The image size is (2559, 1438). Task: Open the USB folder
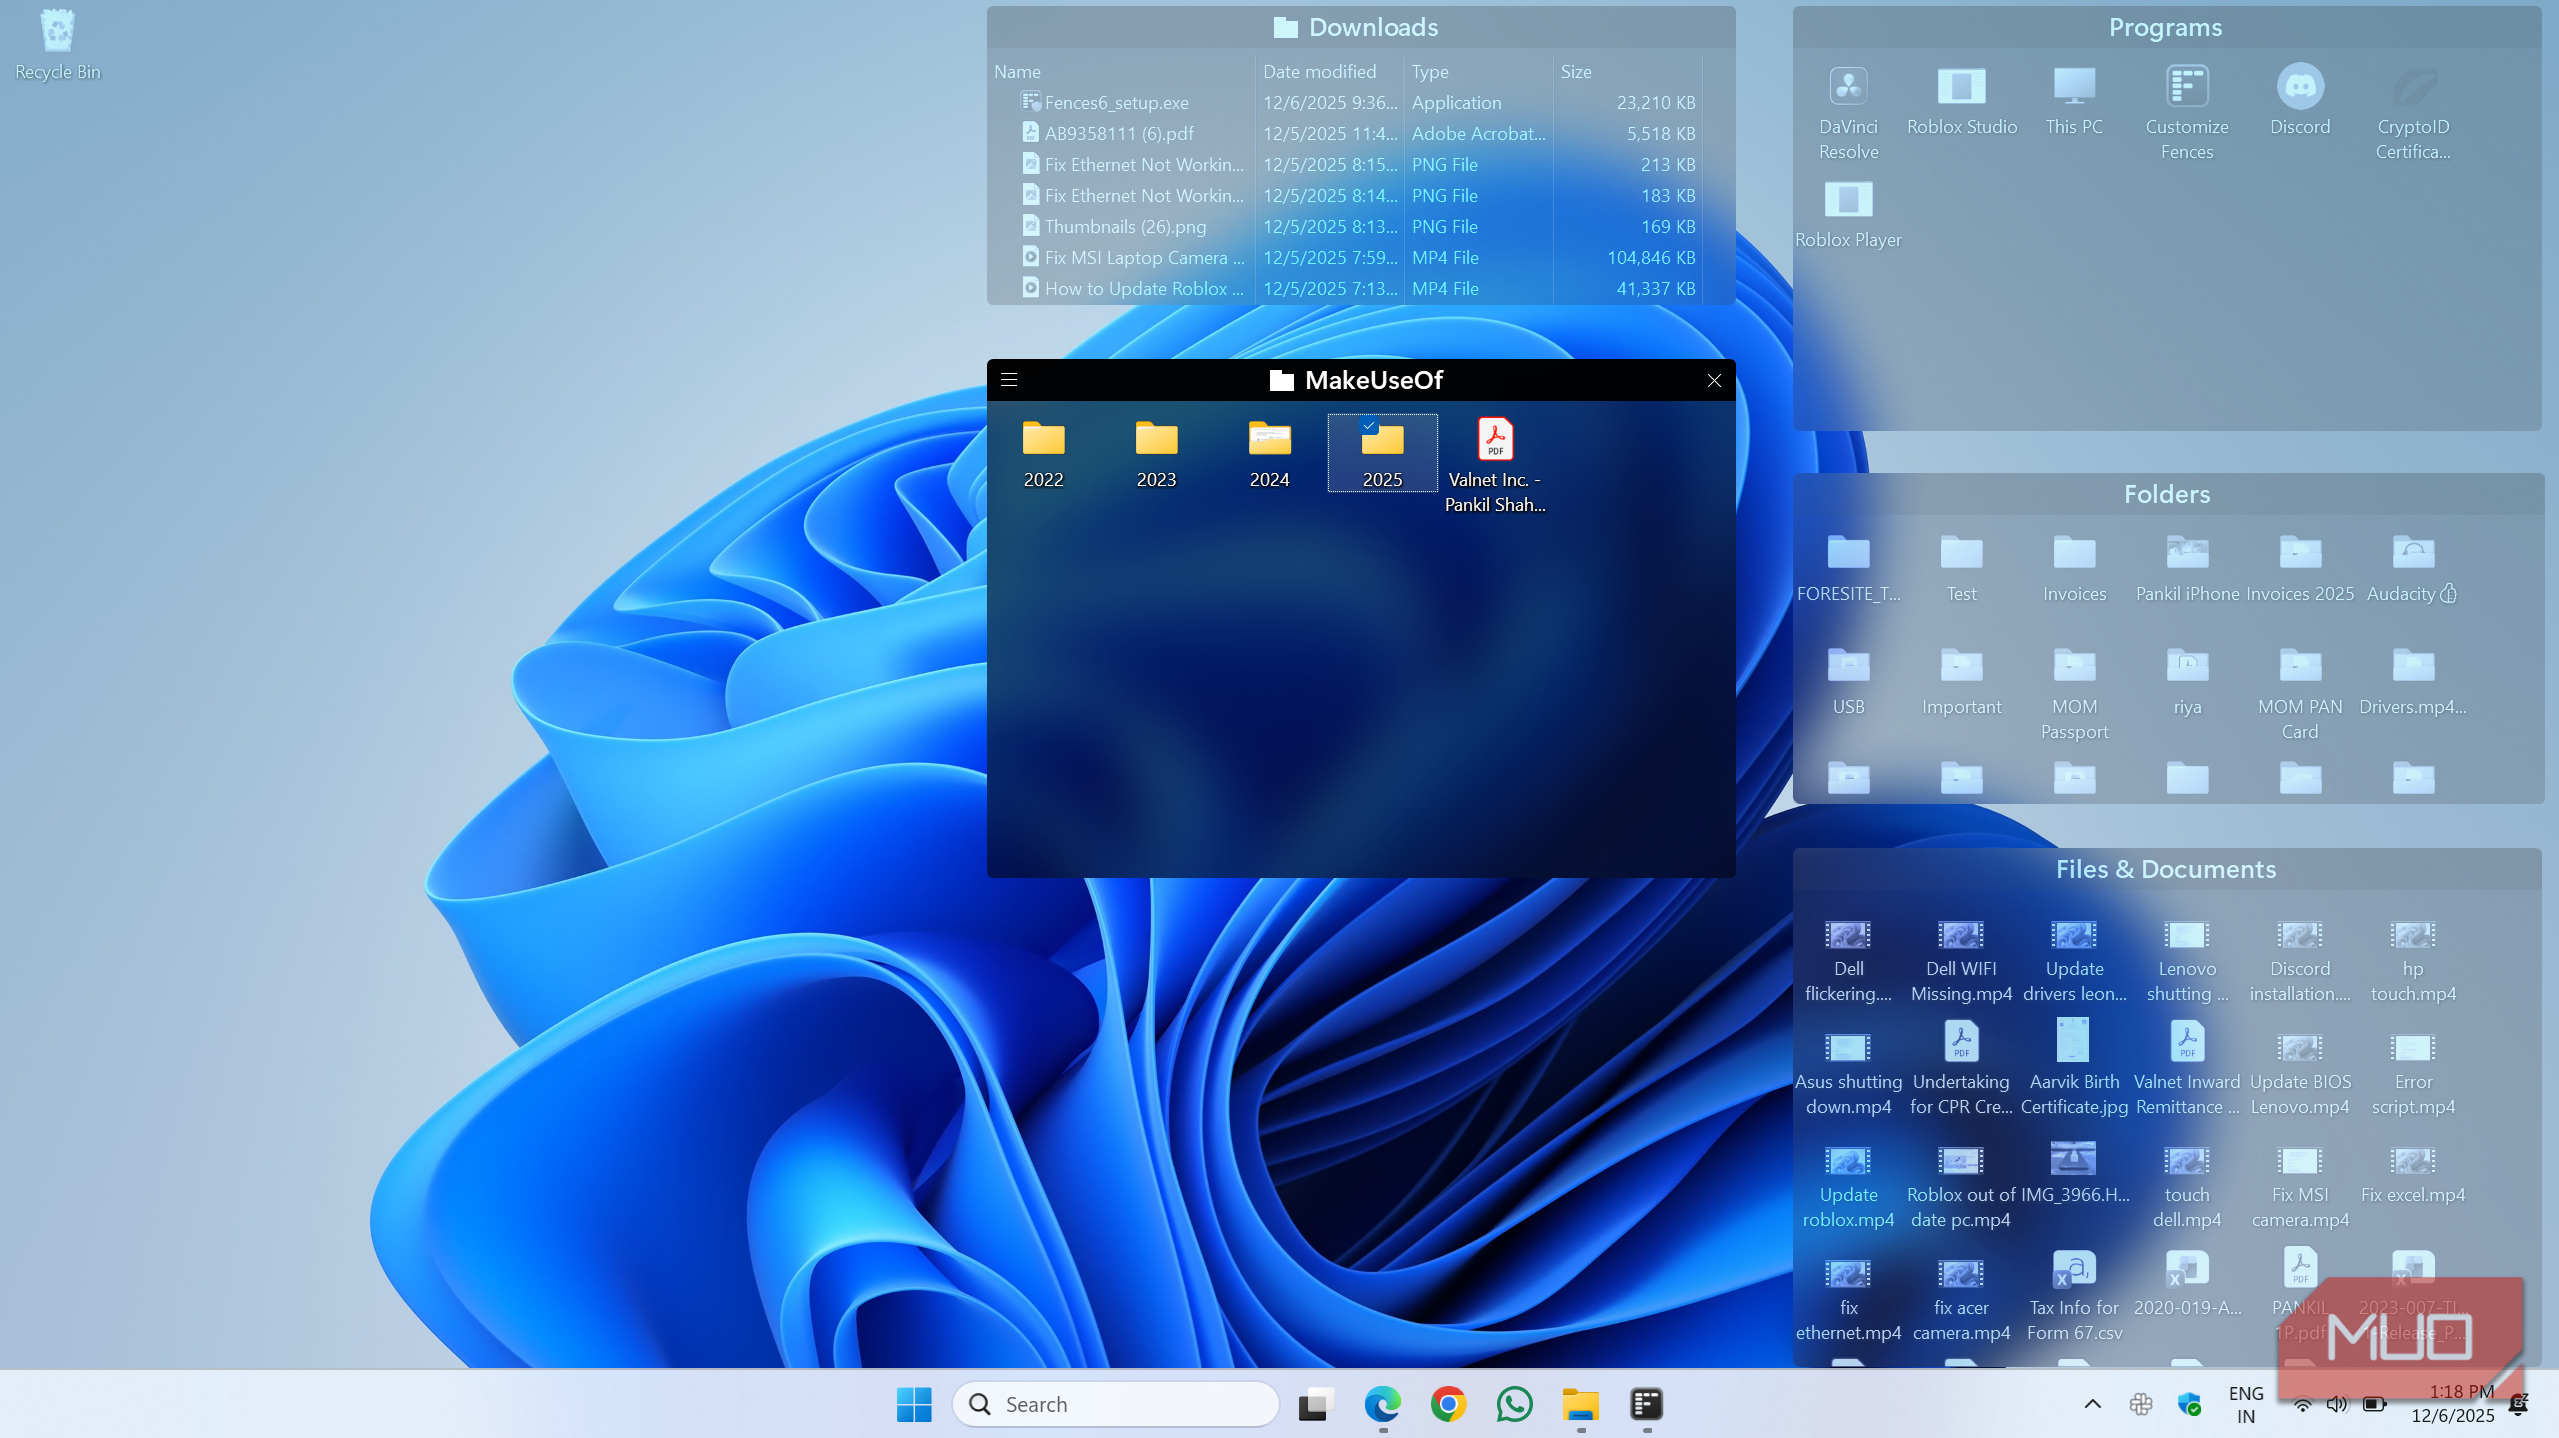click(1848, 681)
